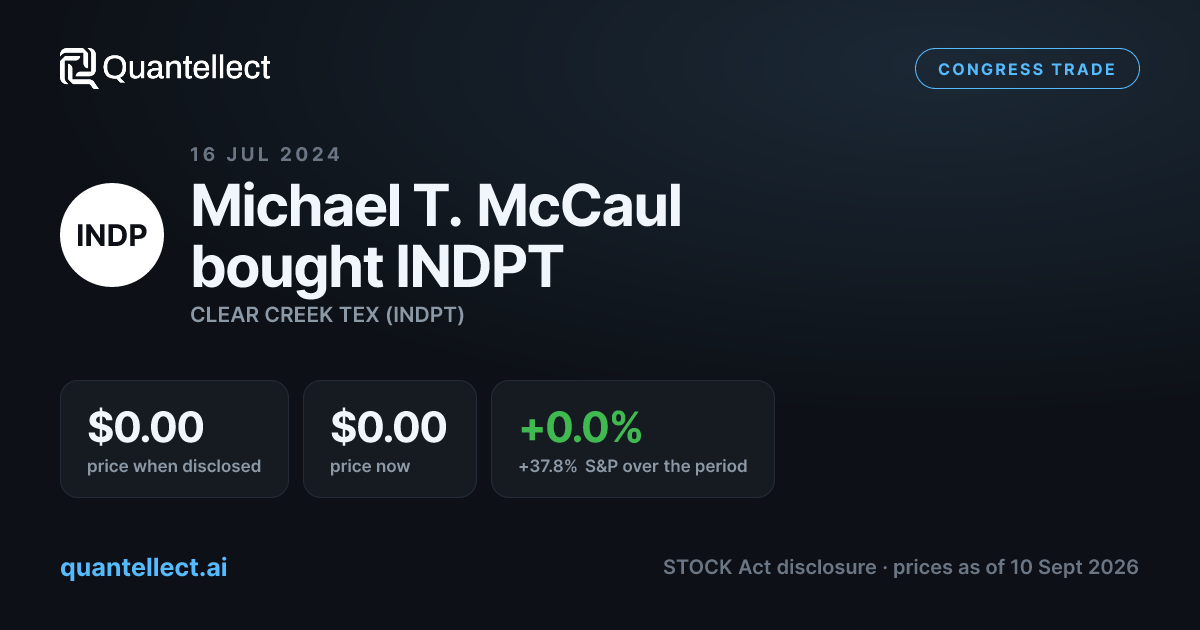
Task: Click the Quantellect logo icon
Action: (x=78, y=68)
